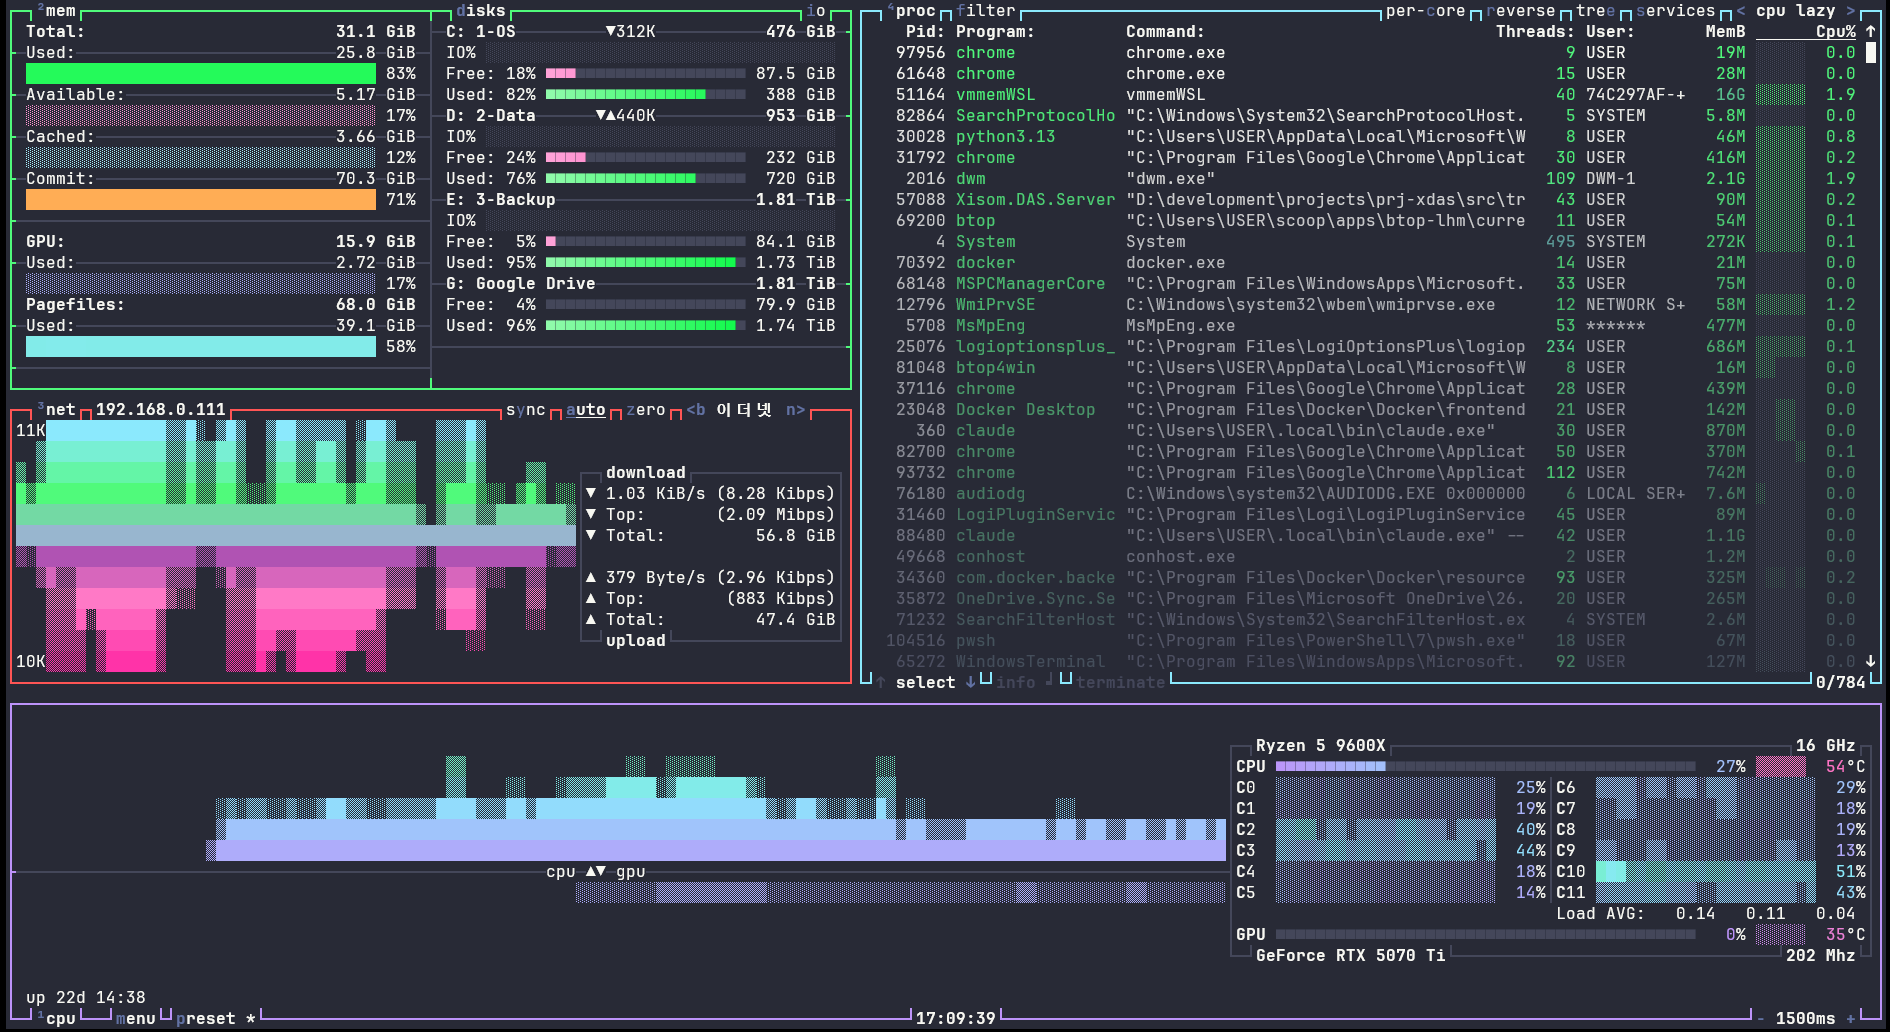Toggle reverse sorting of process list
Viewport: 1890px width, 1032px height.
1520,11
